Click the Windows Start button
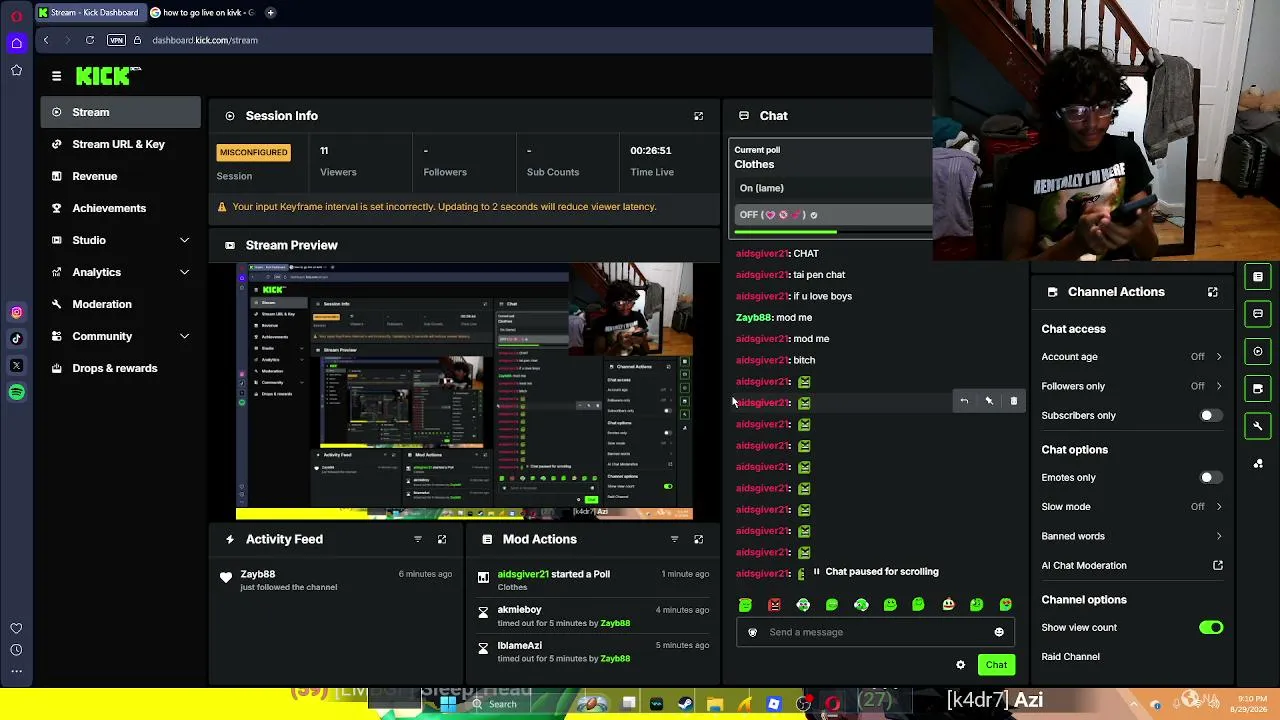This screenshot has height=720, width=1280. pos(448,704)
